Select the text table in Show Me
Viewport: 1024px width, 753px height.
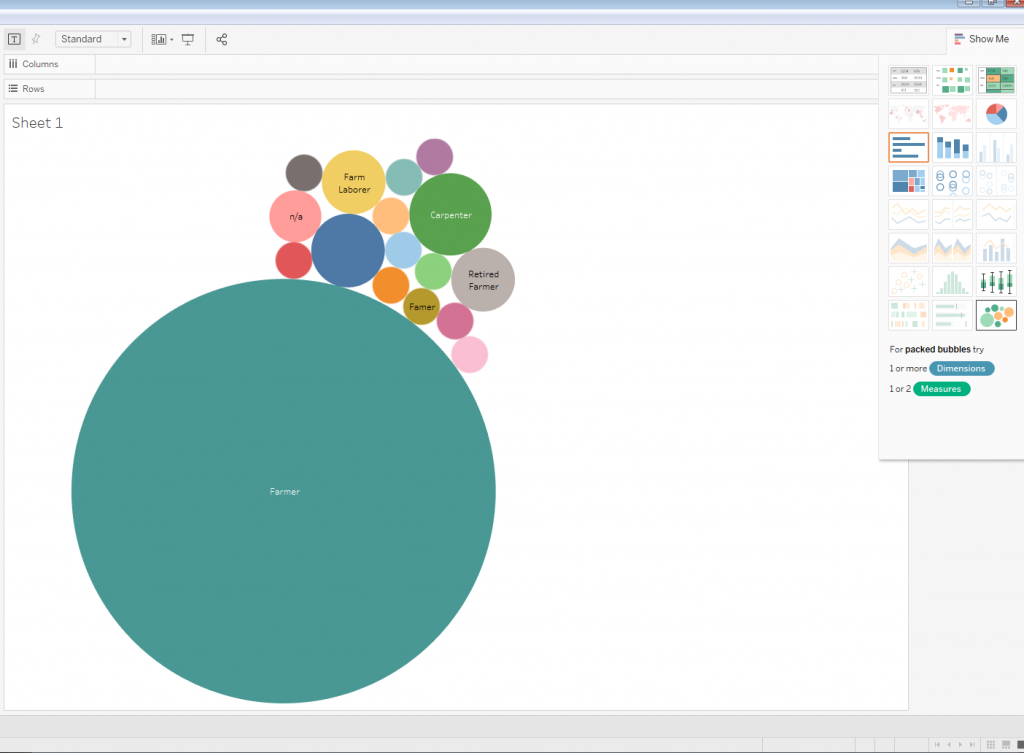tap(908, 79)
